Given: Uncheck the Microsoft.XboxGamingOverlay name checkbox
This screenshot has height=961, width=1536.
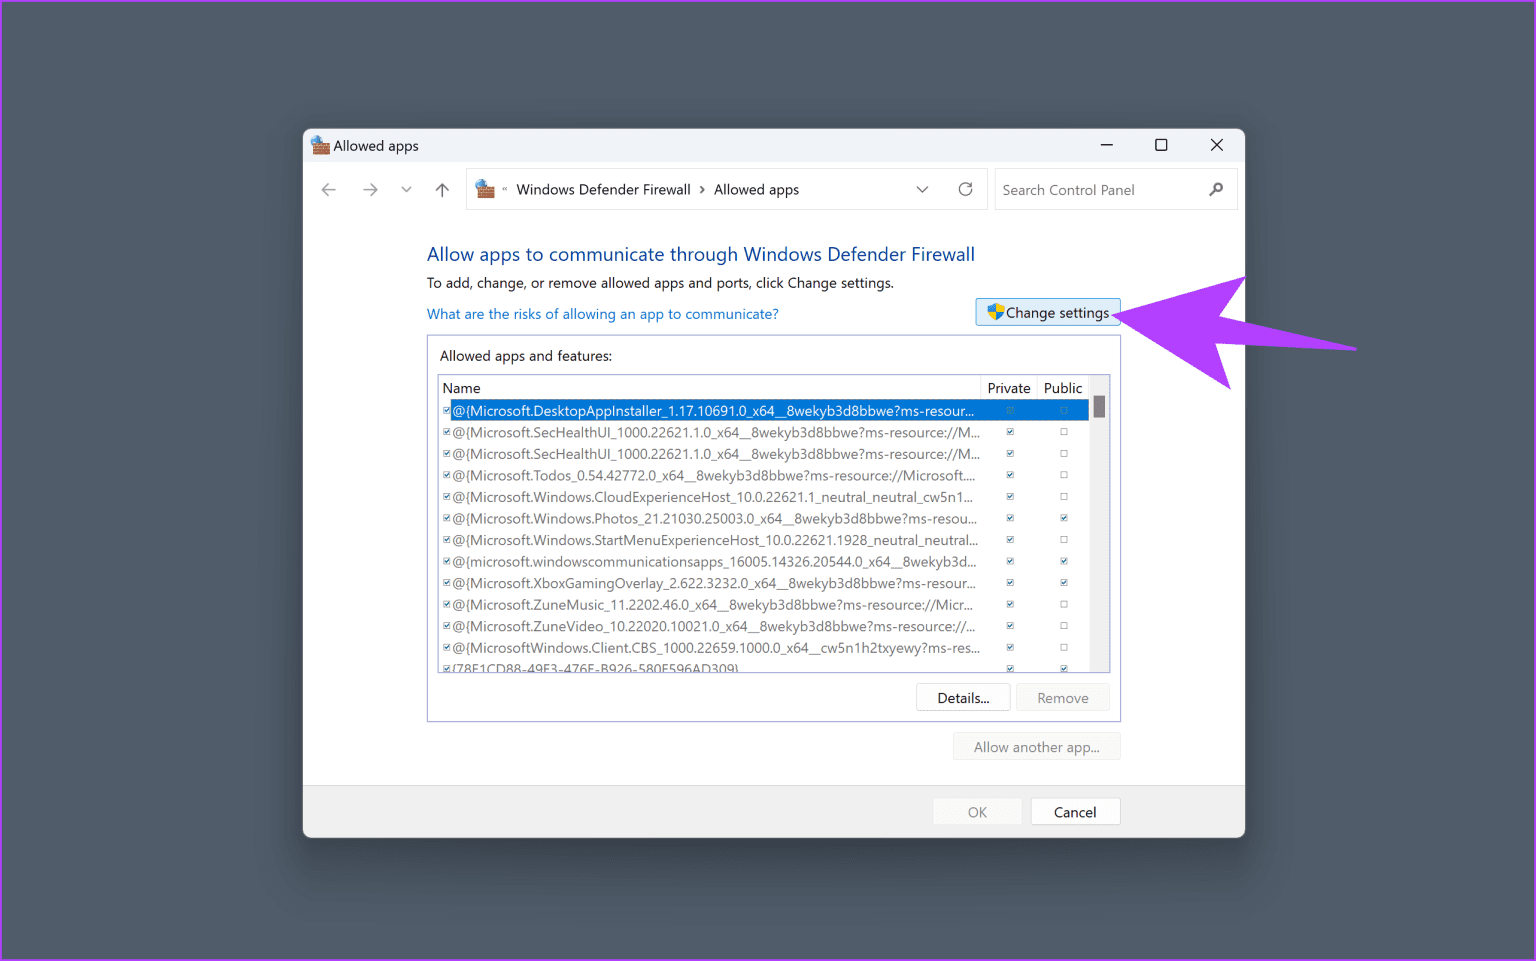Looking at the screenshot, I should [447, 583].
